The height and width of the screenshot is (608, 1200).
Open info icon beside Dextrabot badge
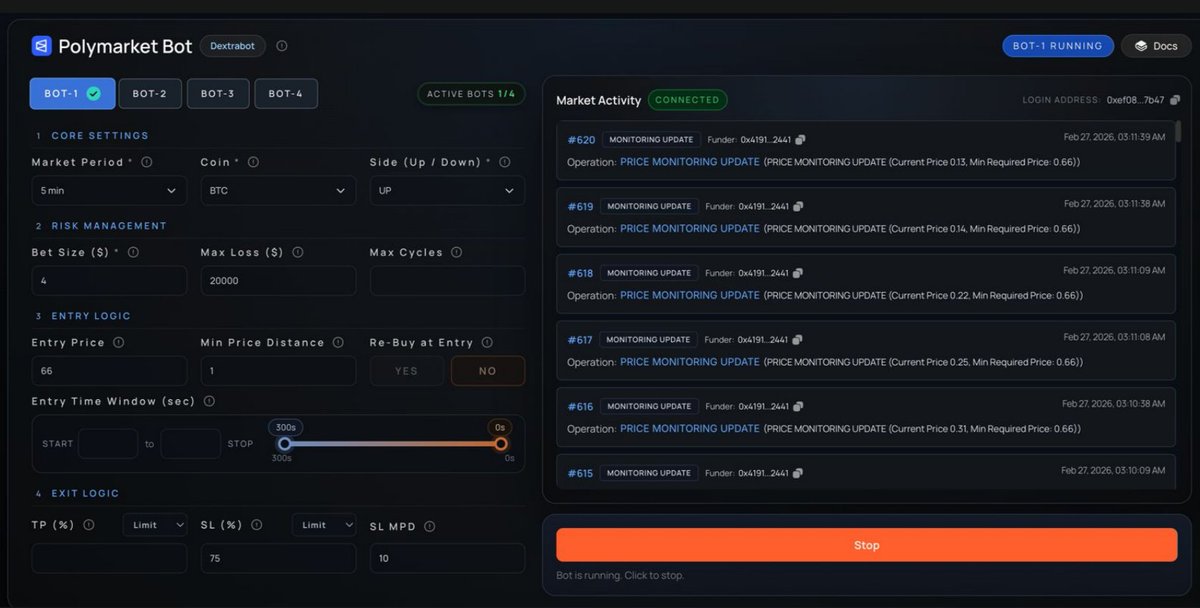coord(282,46)
